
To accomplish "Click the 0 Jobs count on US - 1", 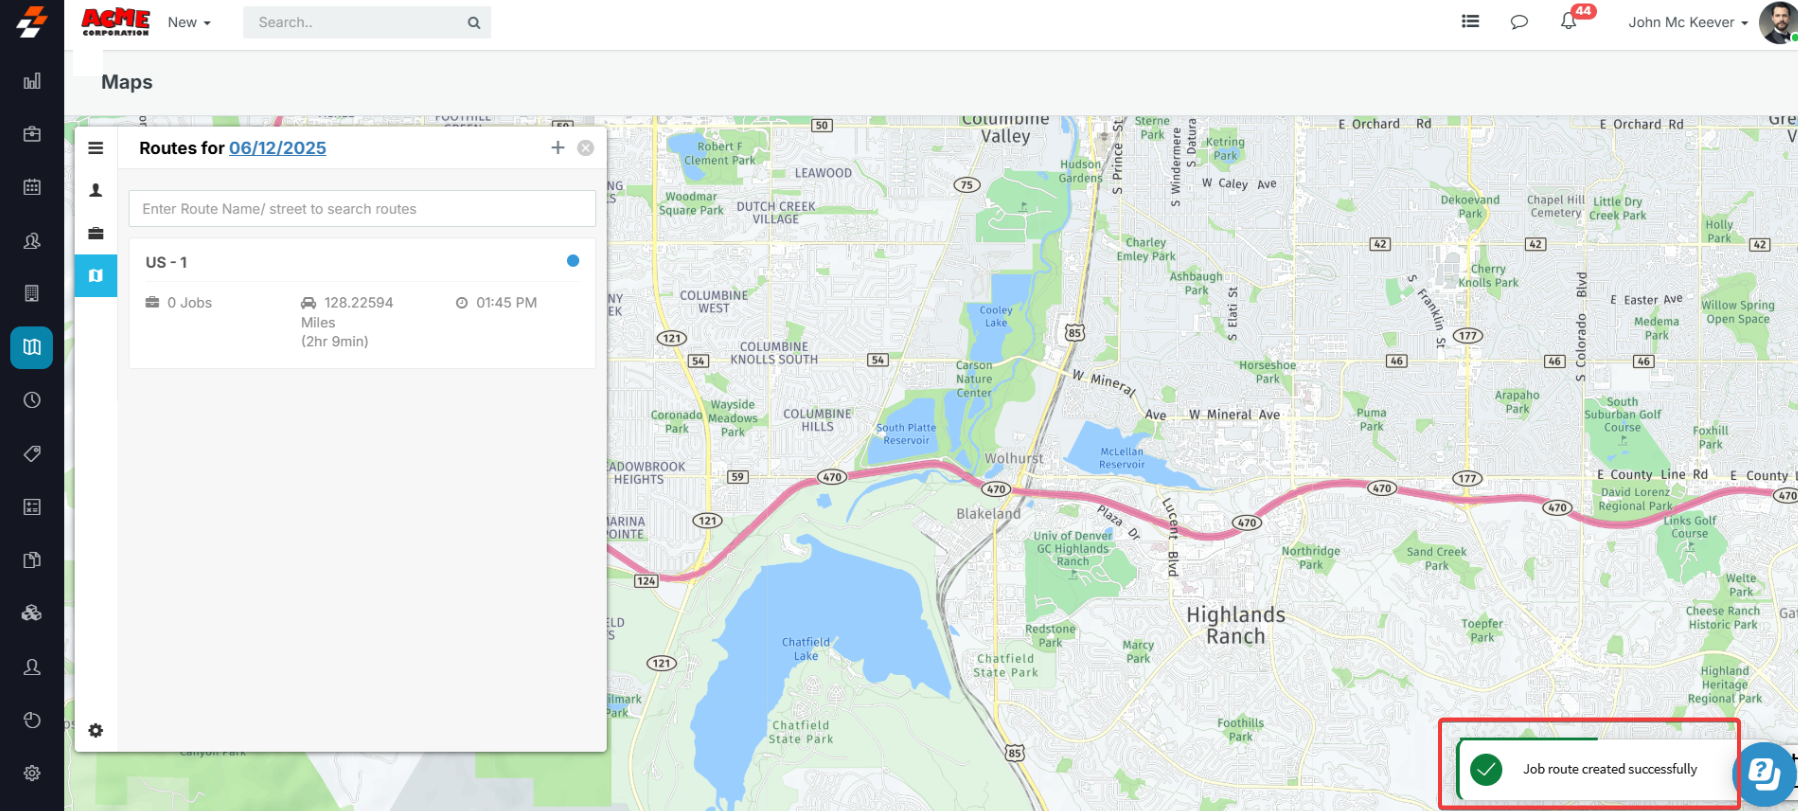I will coord(179,303).
